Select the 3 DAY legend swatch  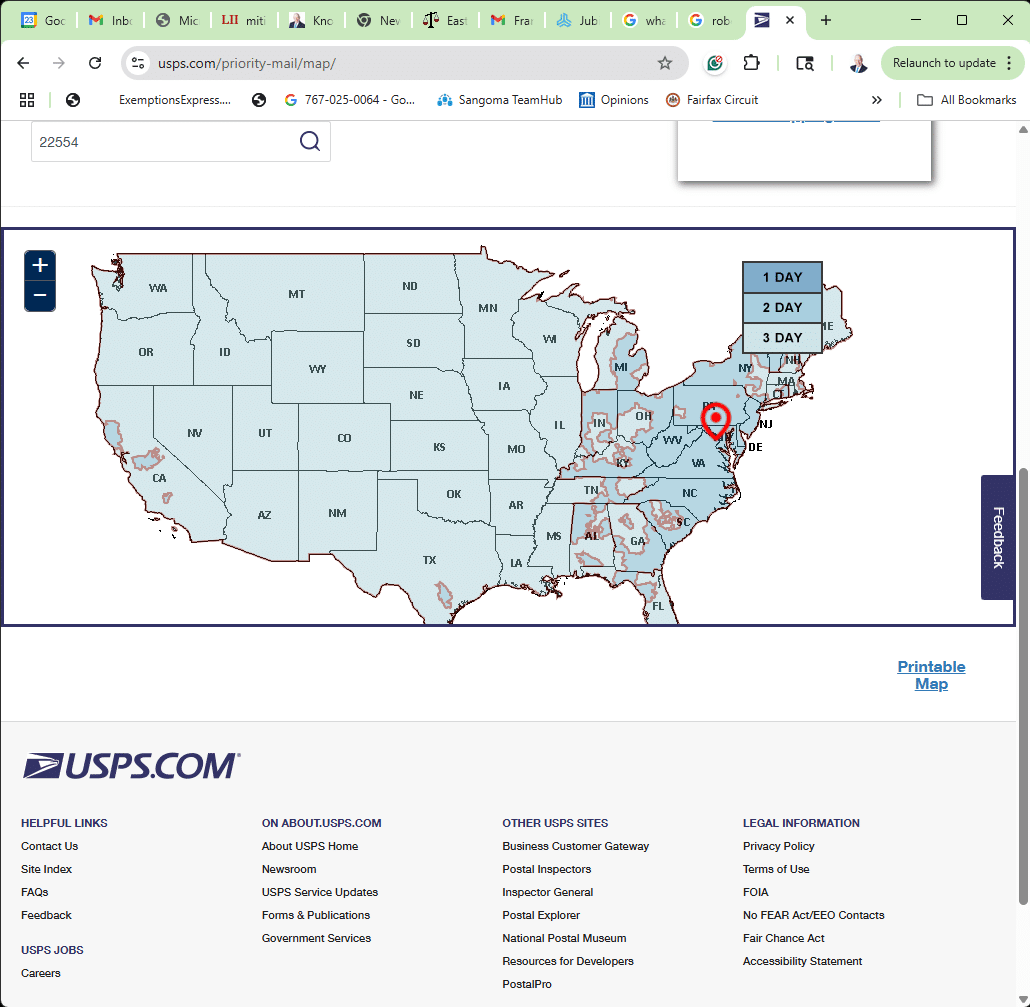pos(782,338)
